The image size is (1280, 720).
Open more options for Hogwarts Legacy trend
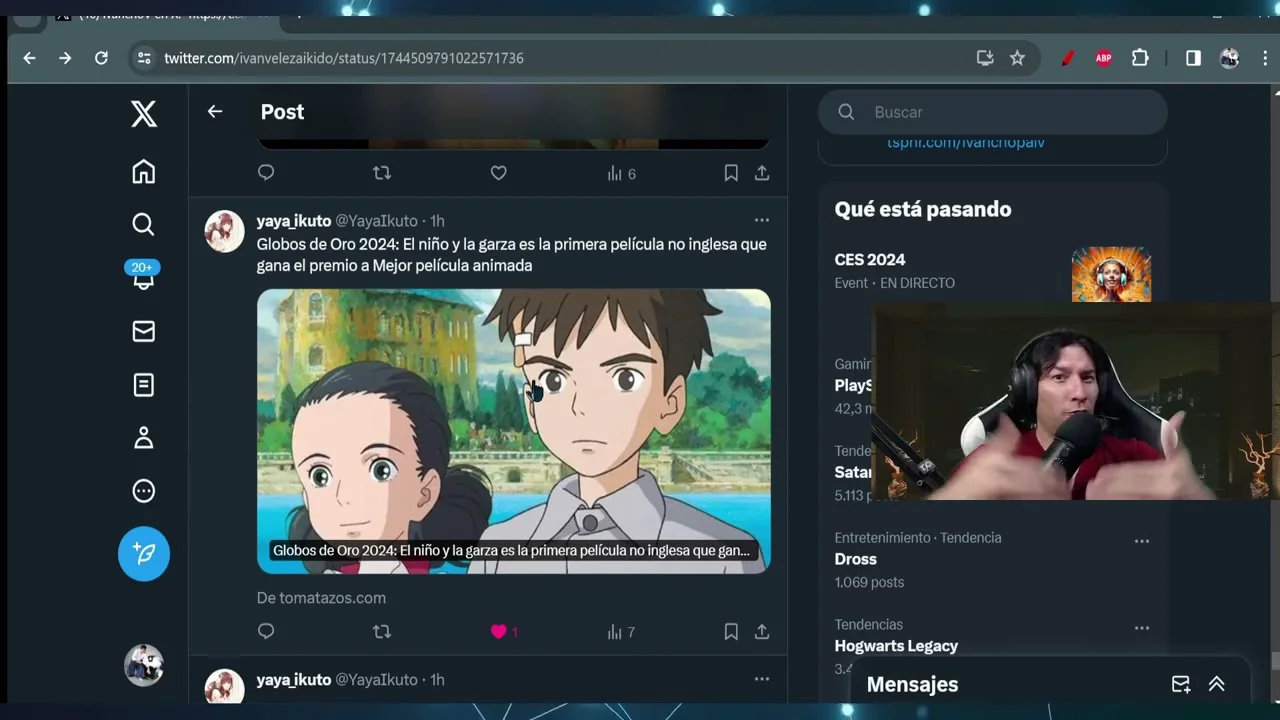(x=1142, y=628)
